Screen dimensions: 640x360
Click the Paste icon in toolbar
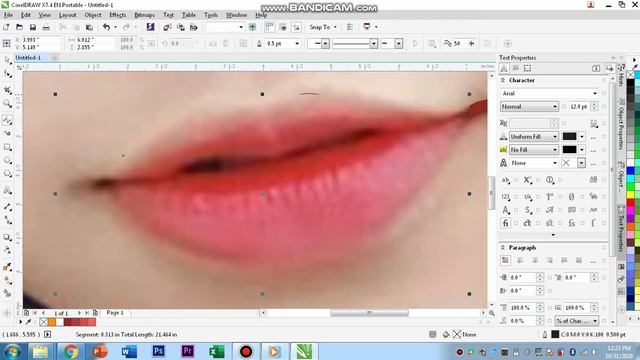pyautogui.click(x=89, y=27)
